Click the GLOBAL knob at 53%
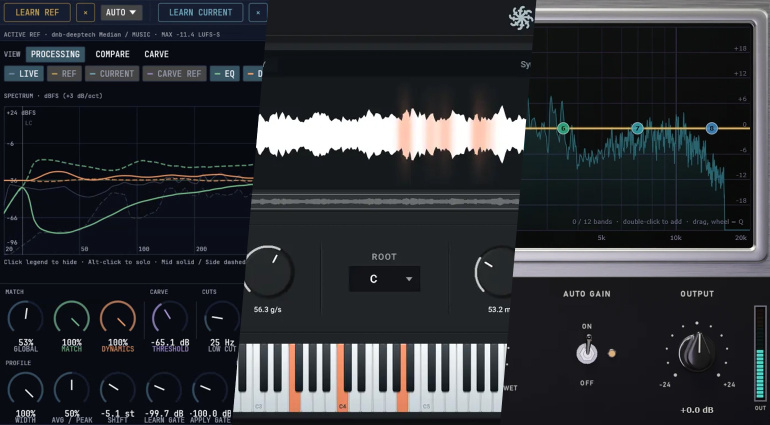This screenshot has width=770, height=425. [x=26, y=317]
